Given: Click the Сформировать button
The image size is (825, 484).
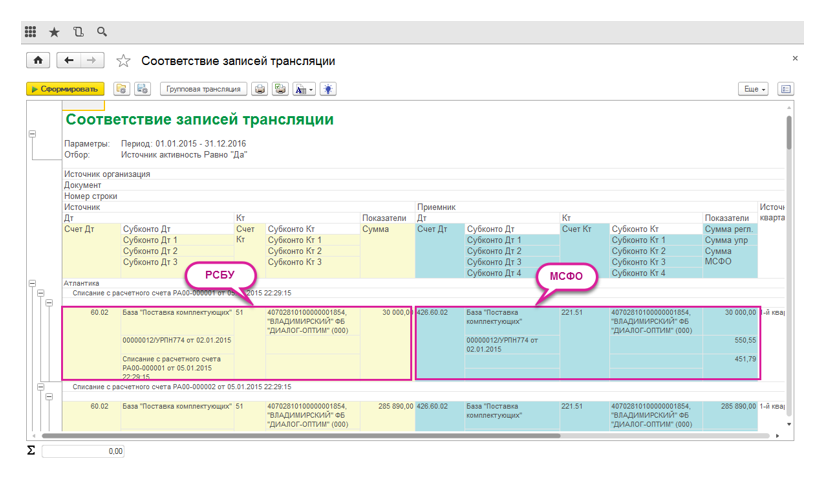Looking at the screenshot, I should point(65,89).
